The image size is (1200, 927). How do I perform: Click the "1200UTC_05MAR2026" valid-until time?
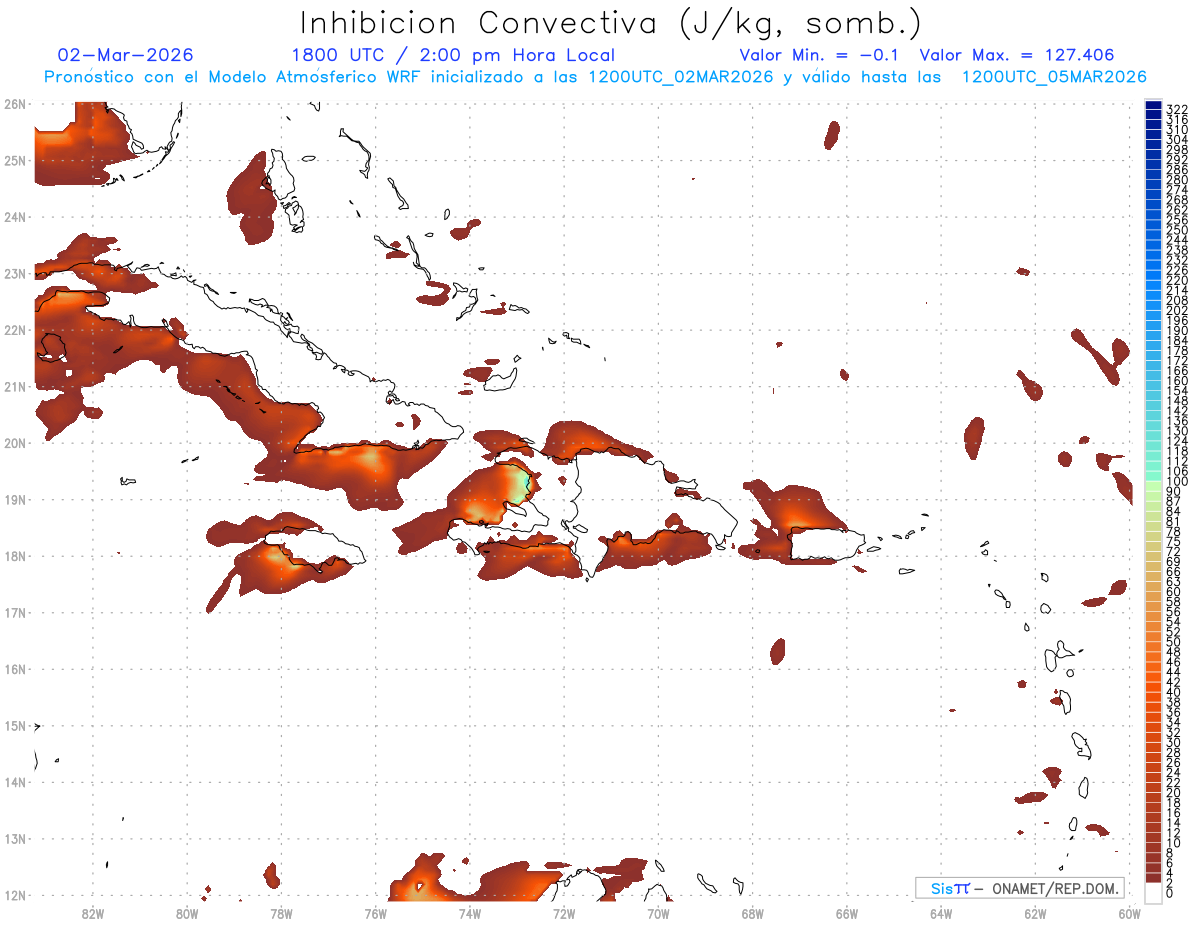click(1054, 77)
